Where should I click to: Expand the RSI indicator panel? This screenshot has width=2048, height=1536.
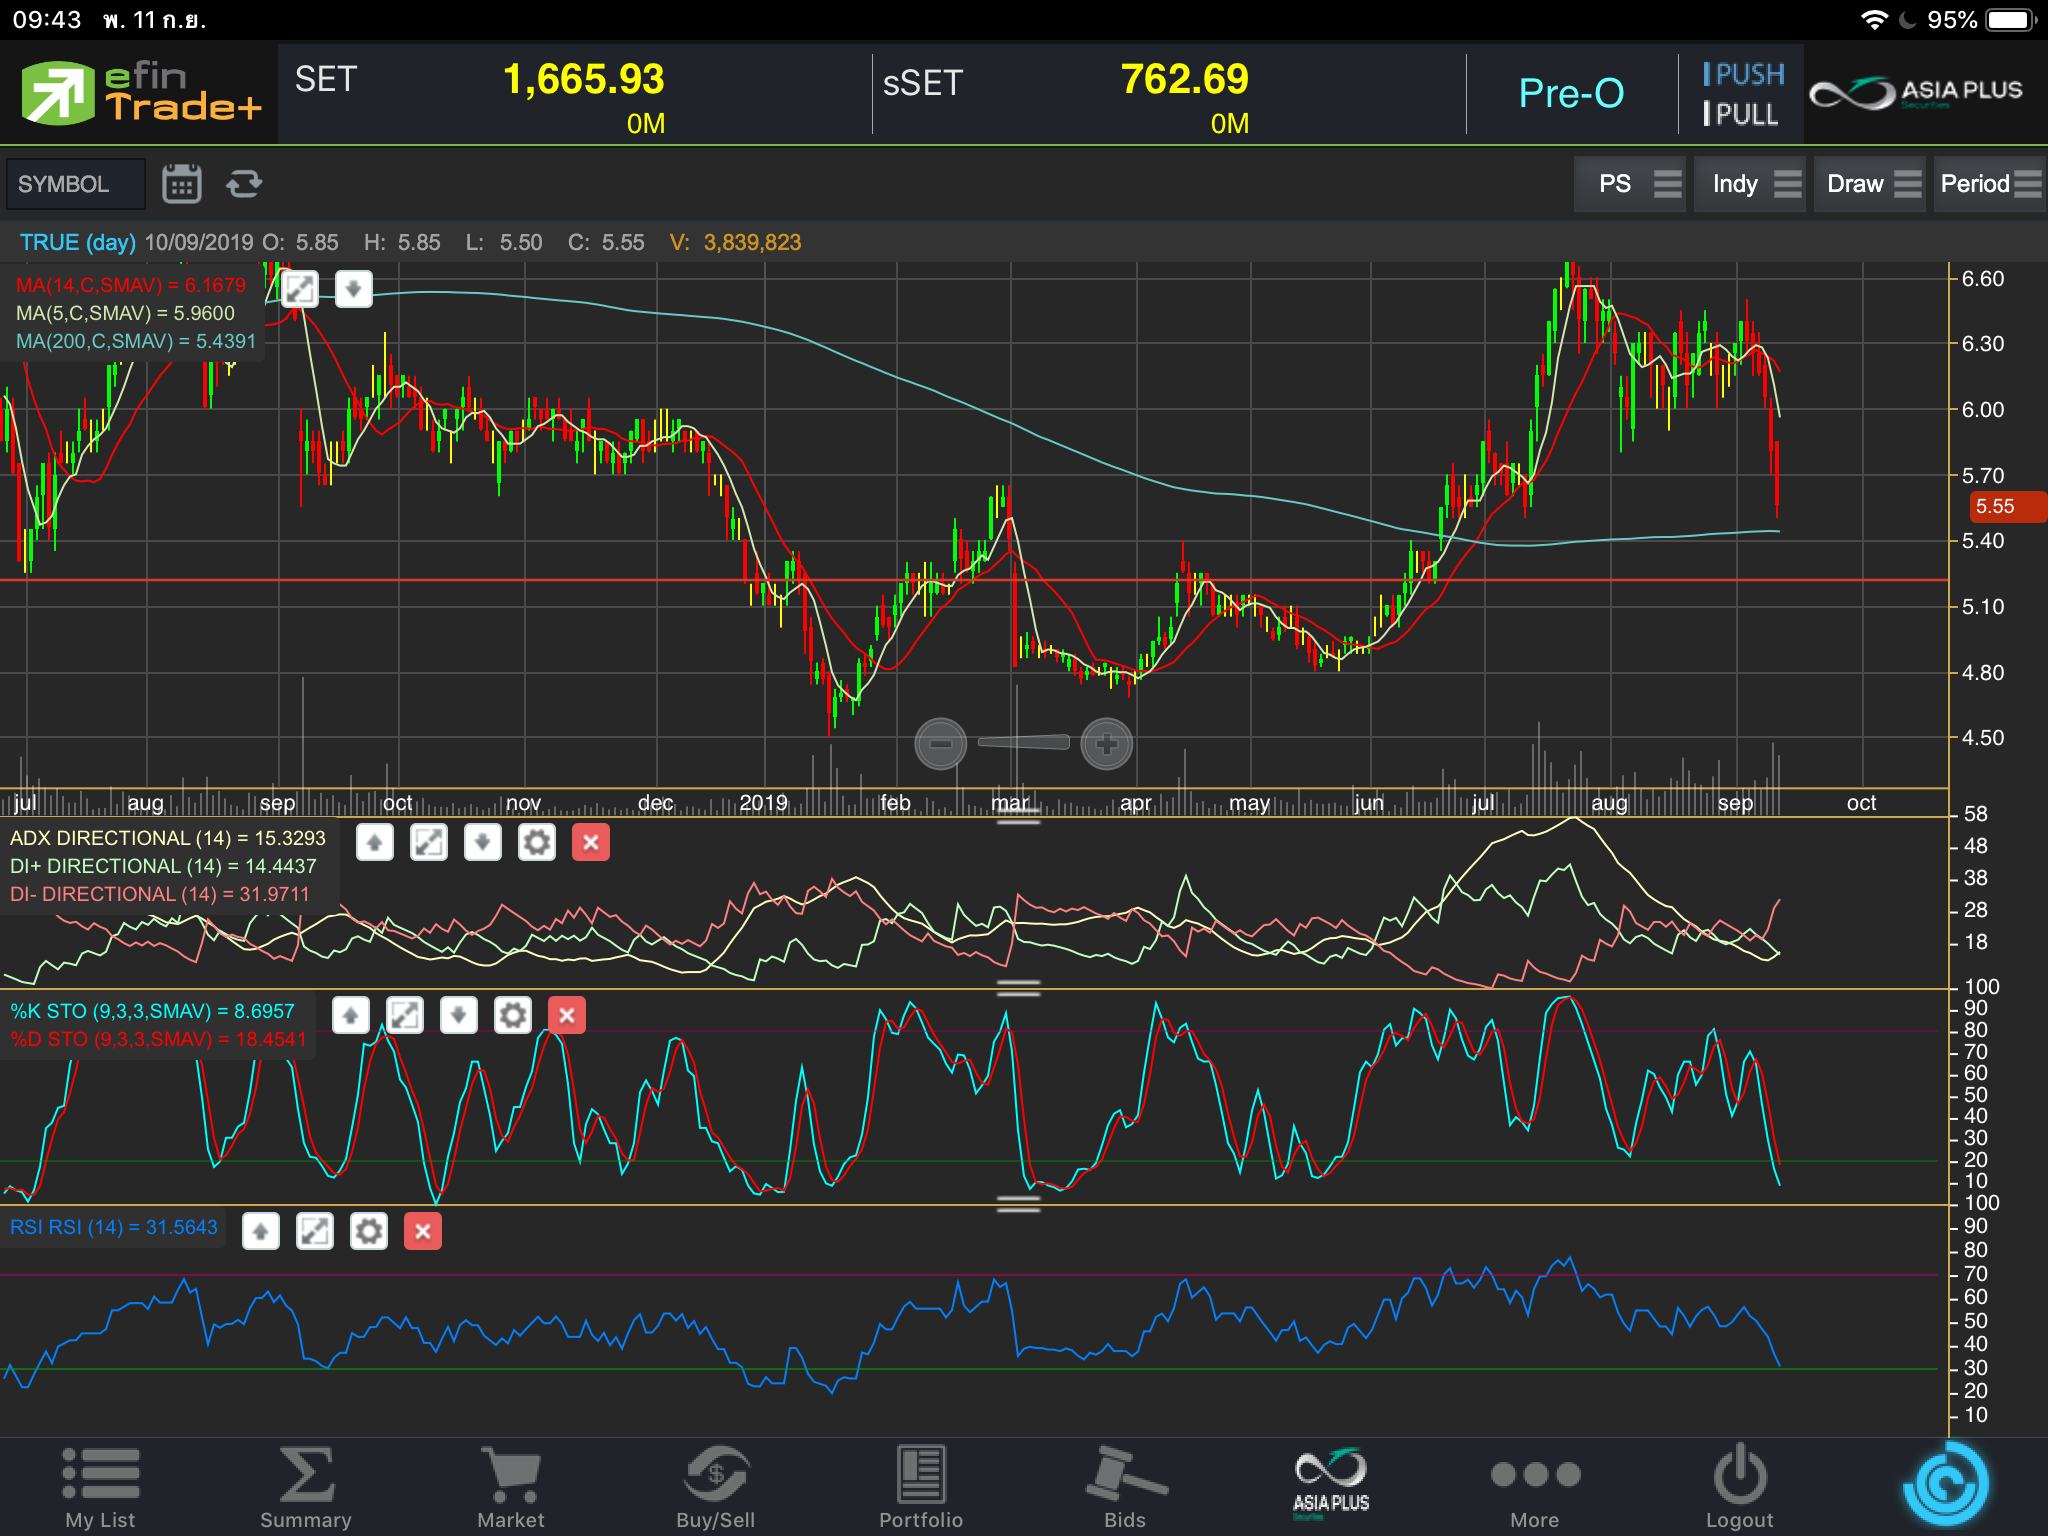[x=315, y=1231]
